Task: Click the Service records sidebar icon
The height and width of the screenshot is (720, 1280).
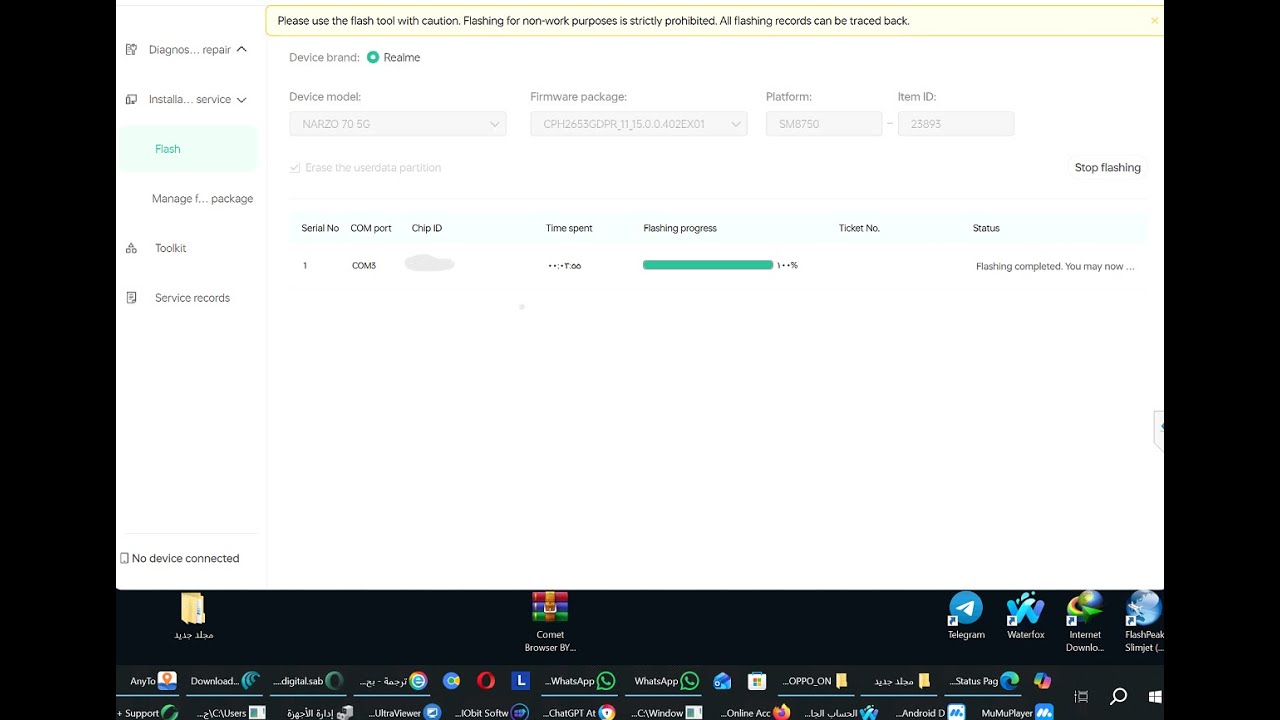Action: pyautogui.click(x=131, y=298)
